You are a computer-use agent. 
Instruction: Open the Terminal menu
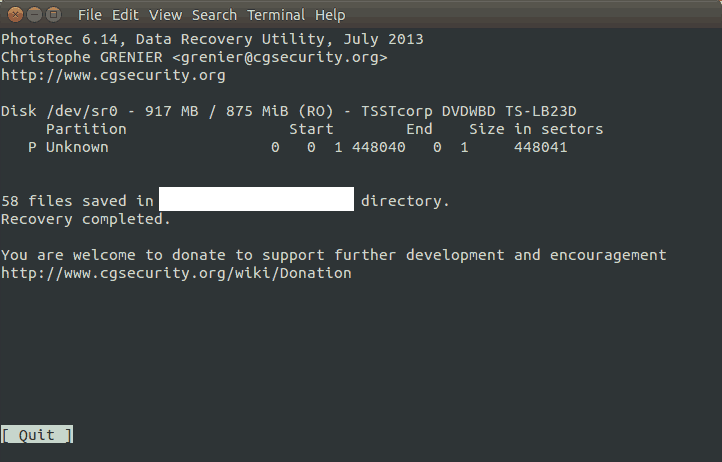(x=275, y=15)
